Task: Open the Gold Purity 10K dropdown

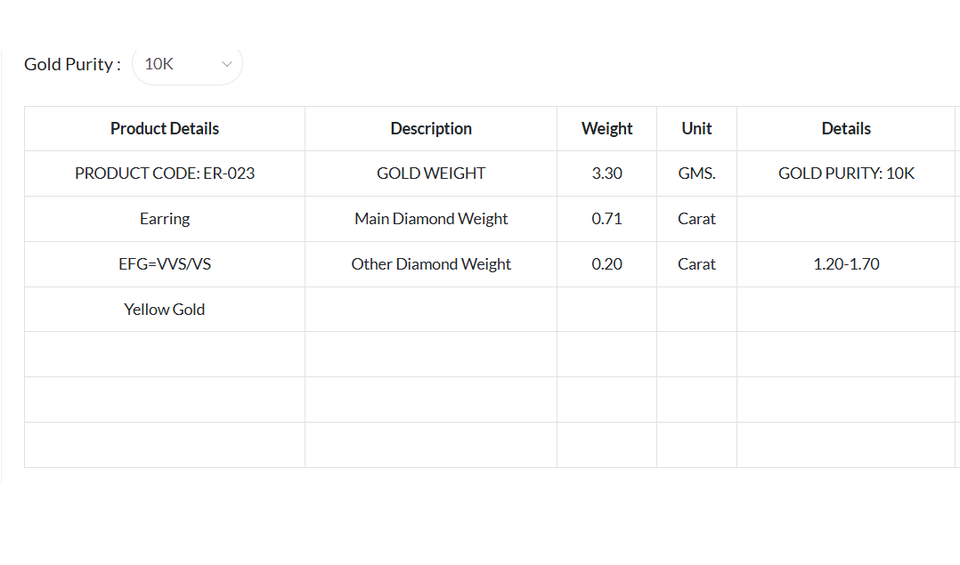Action: (188, 64)
